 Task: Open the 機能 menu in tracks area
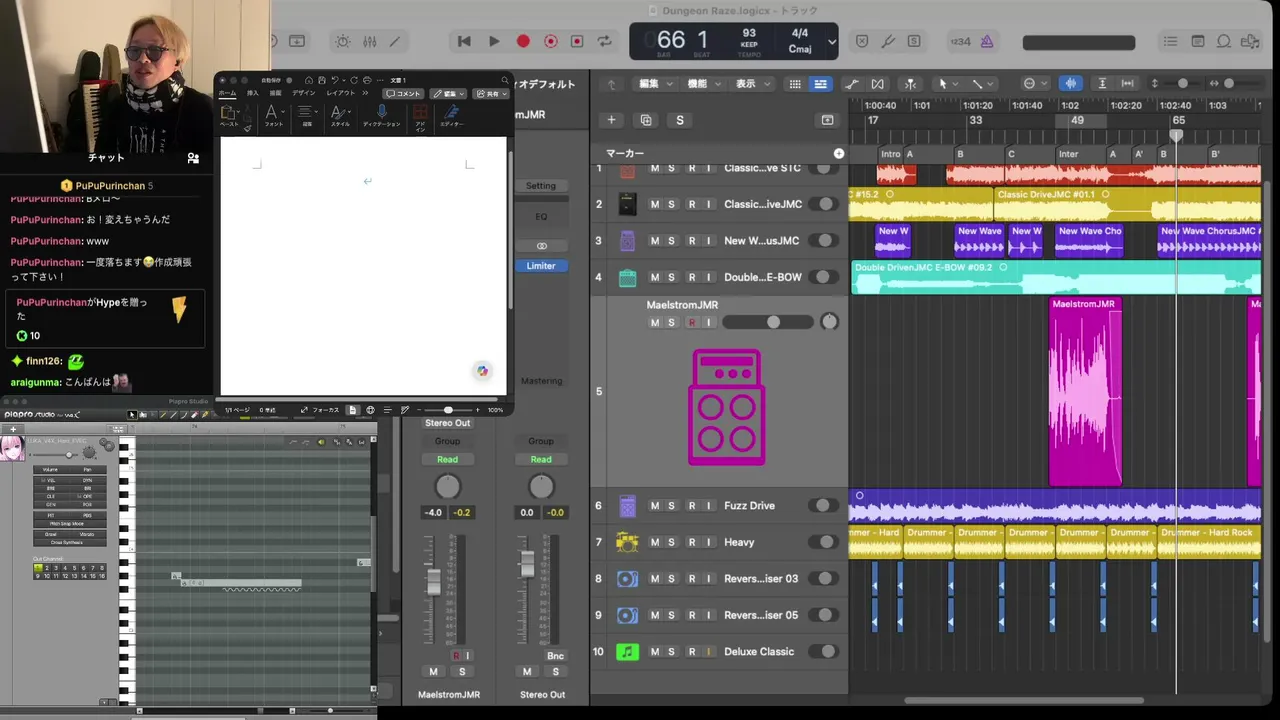point(703,84)
